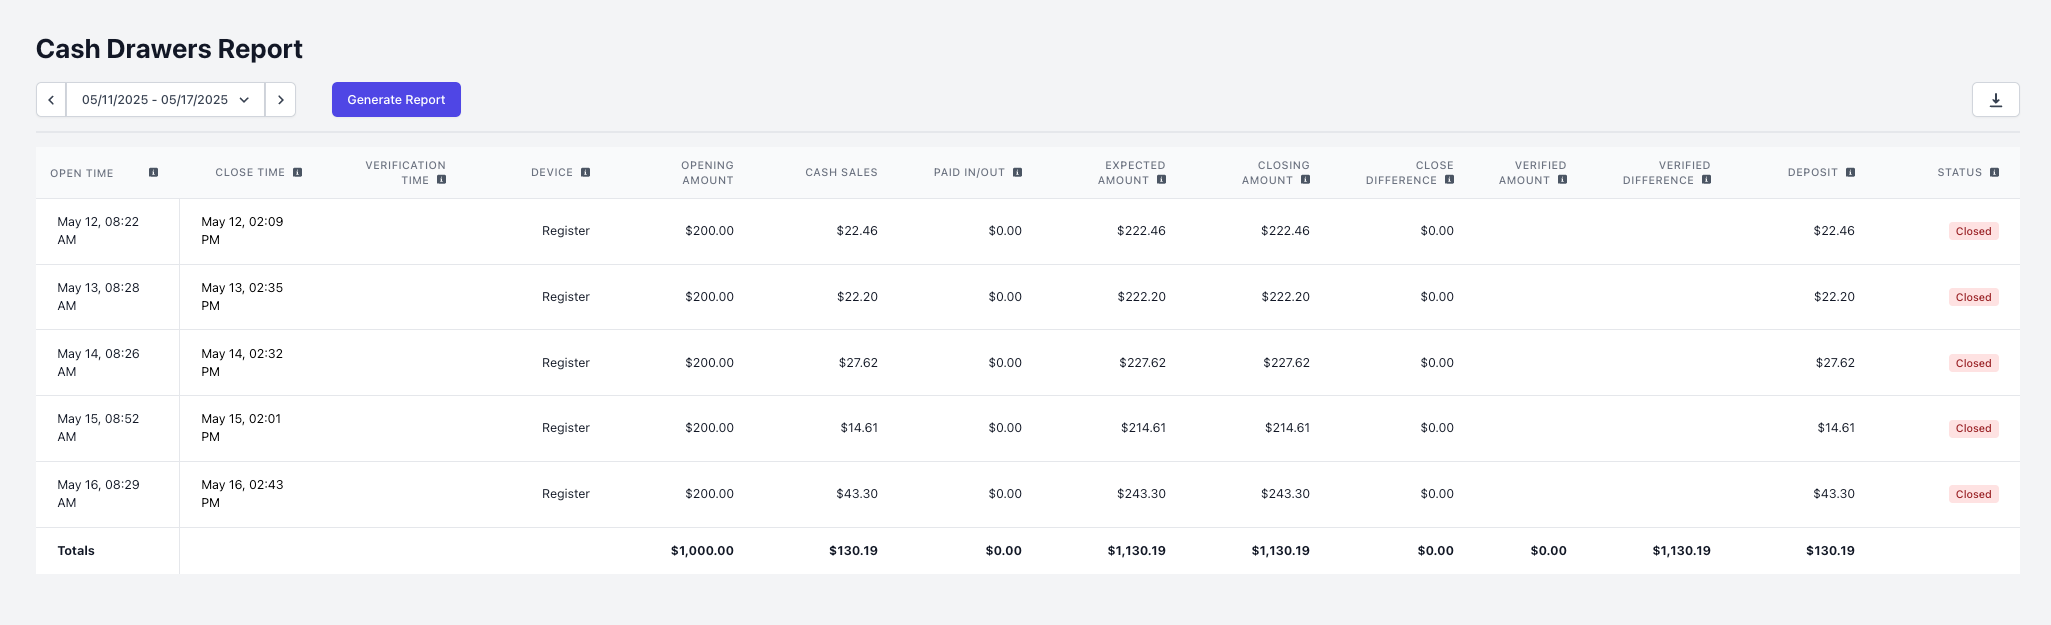
Task: Click the Generate Report button
Action: [x=396, y=100]
